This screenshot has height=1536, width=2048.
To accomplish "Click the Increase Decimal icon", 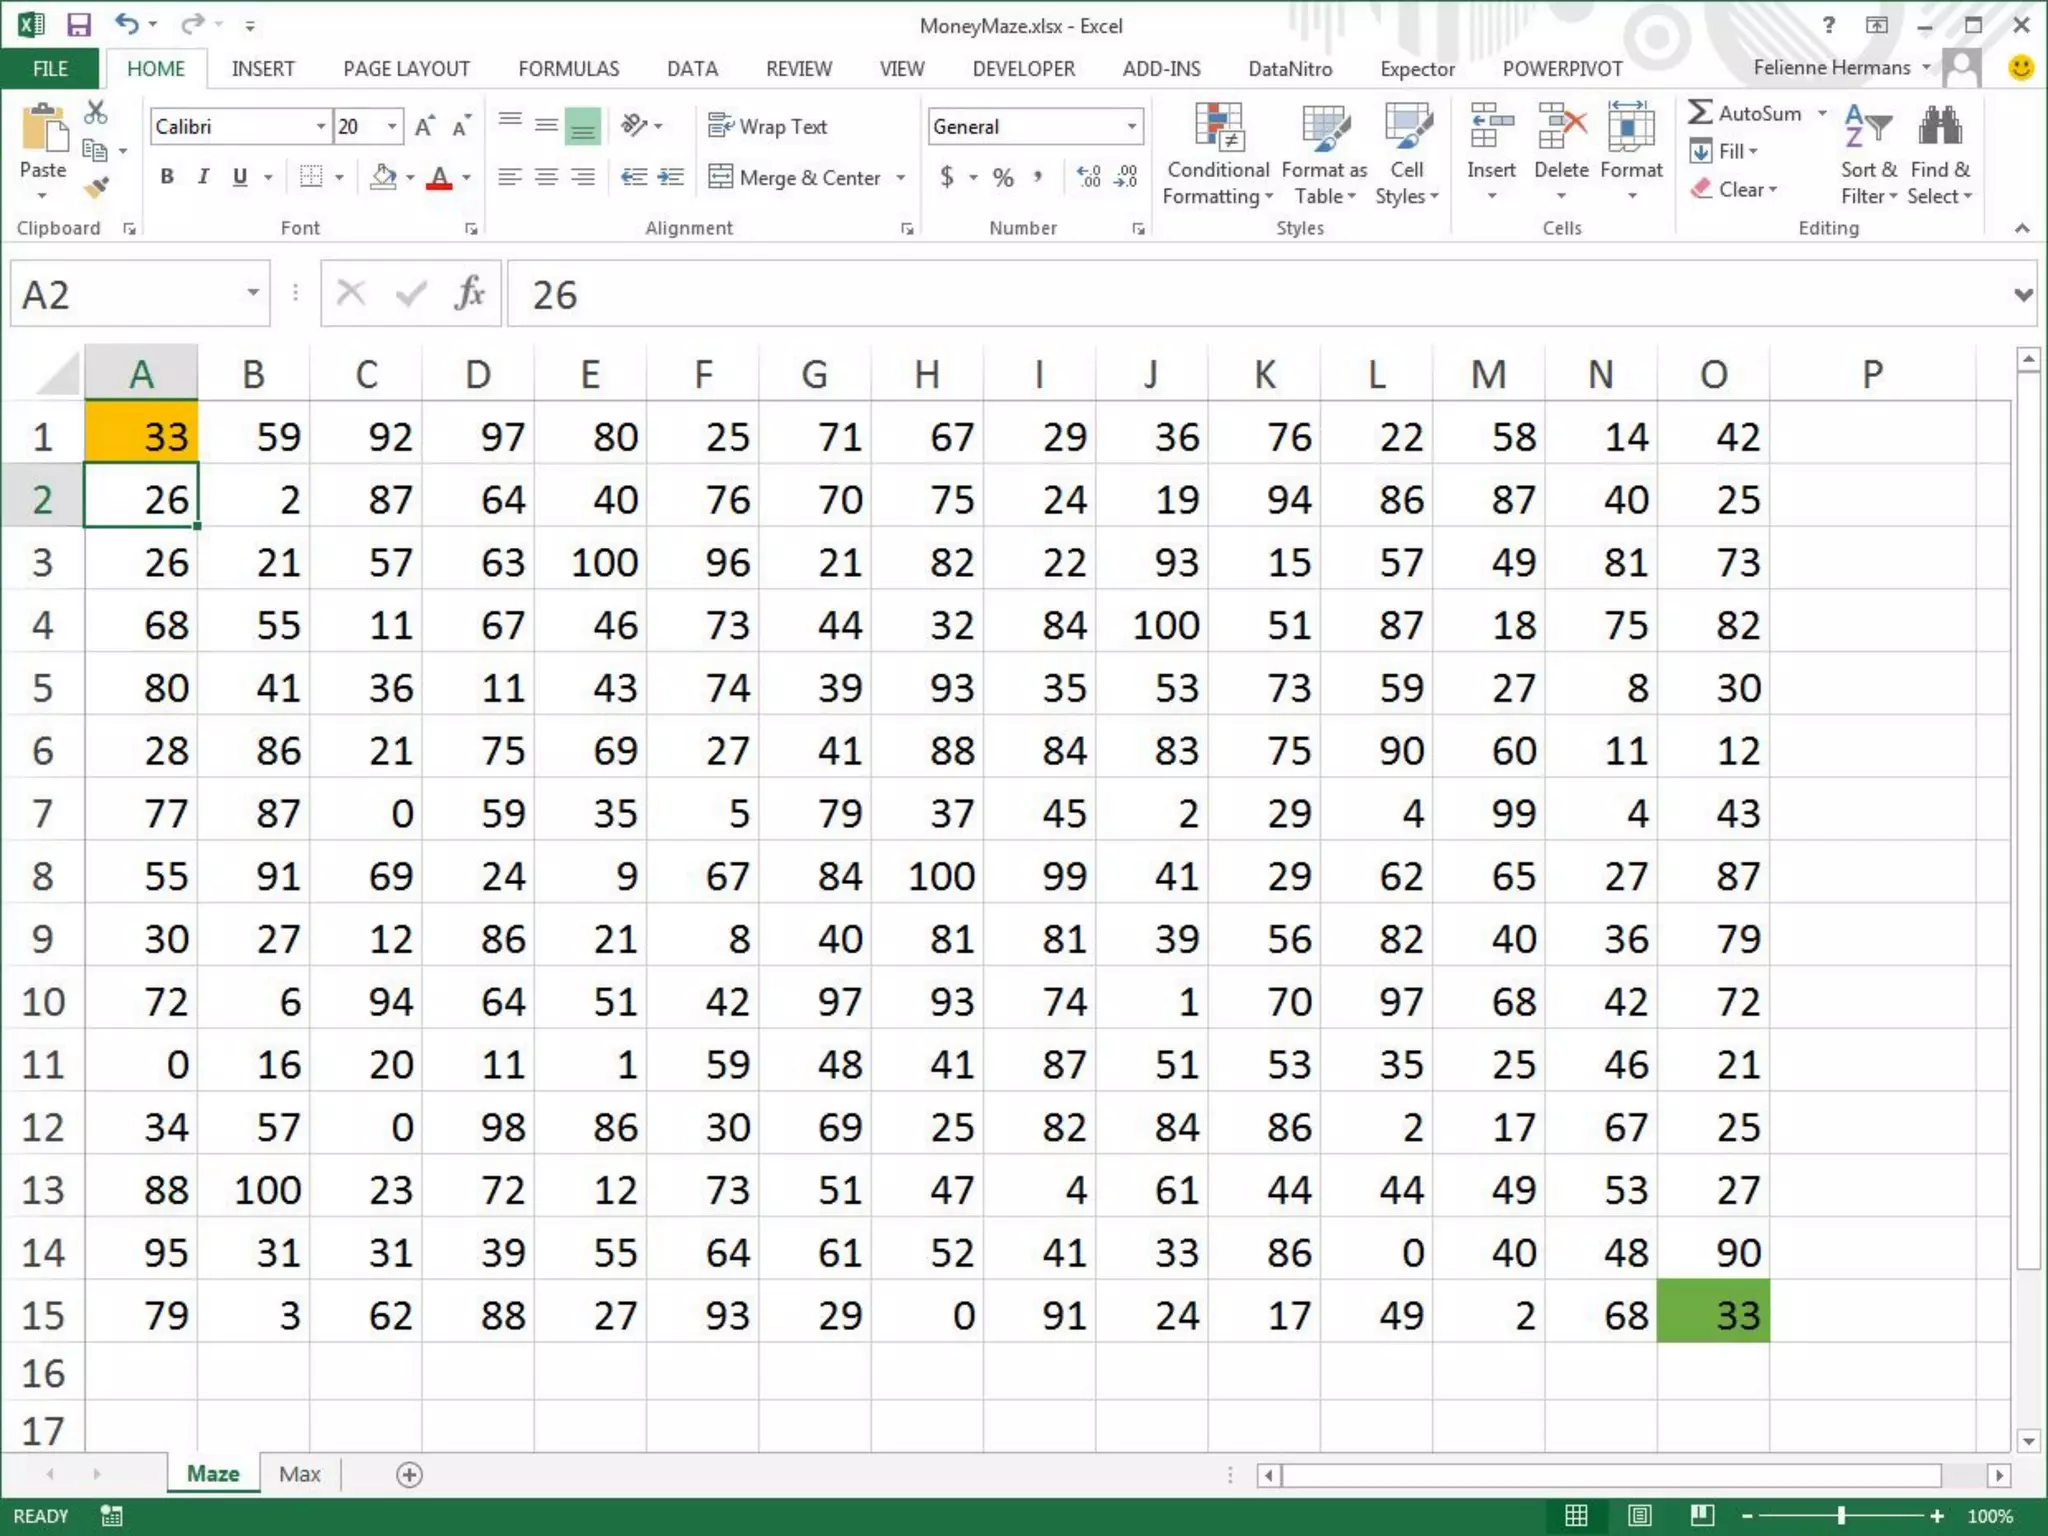I will (x=1088, y=177).
